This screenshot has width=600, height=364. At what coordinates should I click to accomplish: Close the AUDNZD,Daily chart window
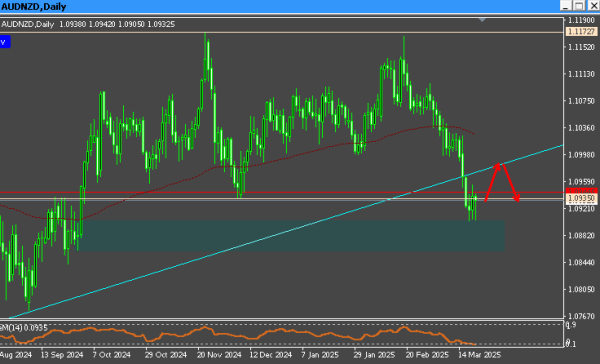pyautogui.click(x=593, y=6)
